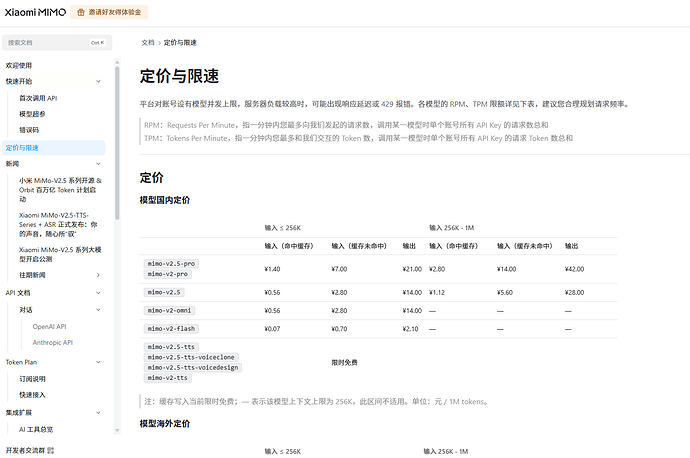Click the 定价 section heading
The width and height of the screenshot is (690, 458).
point(151,178)
